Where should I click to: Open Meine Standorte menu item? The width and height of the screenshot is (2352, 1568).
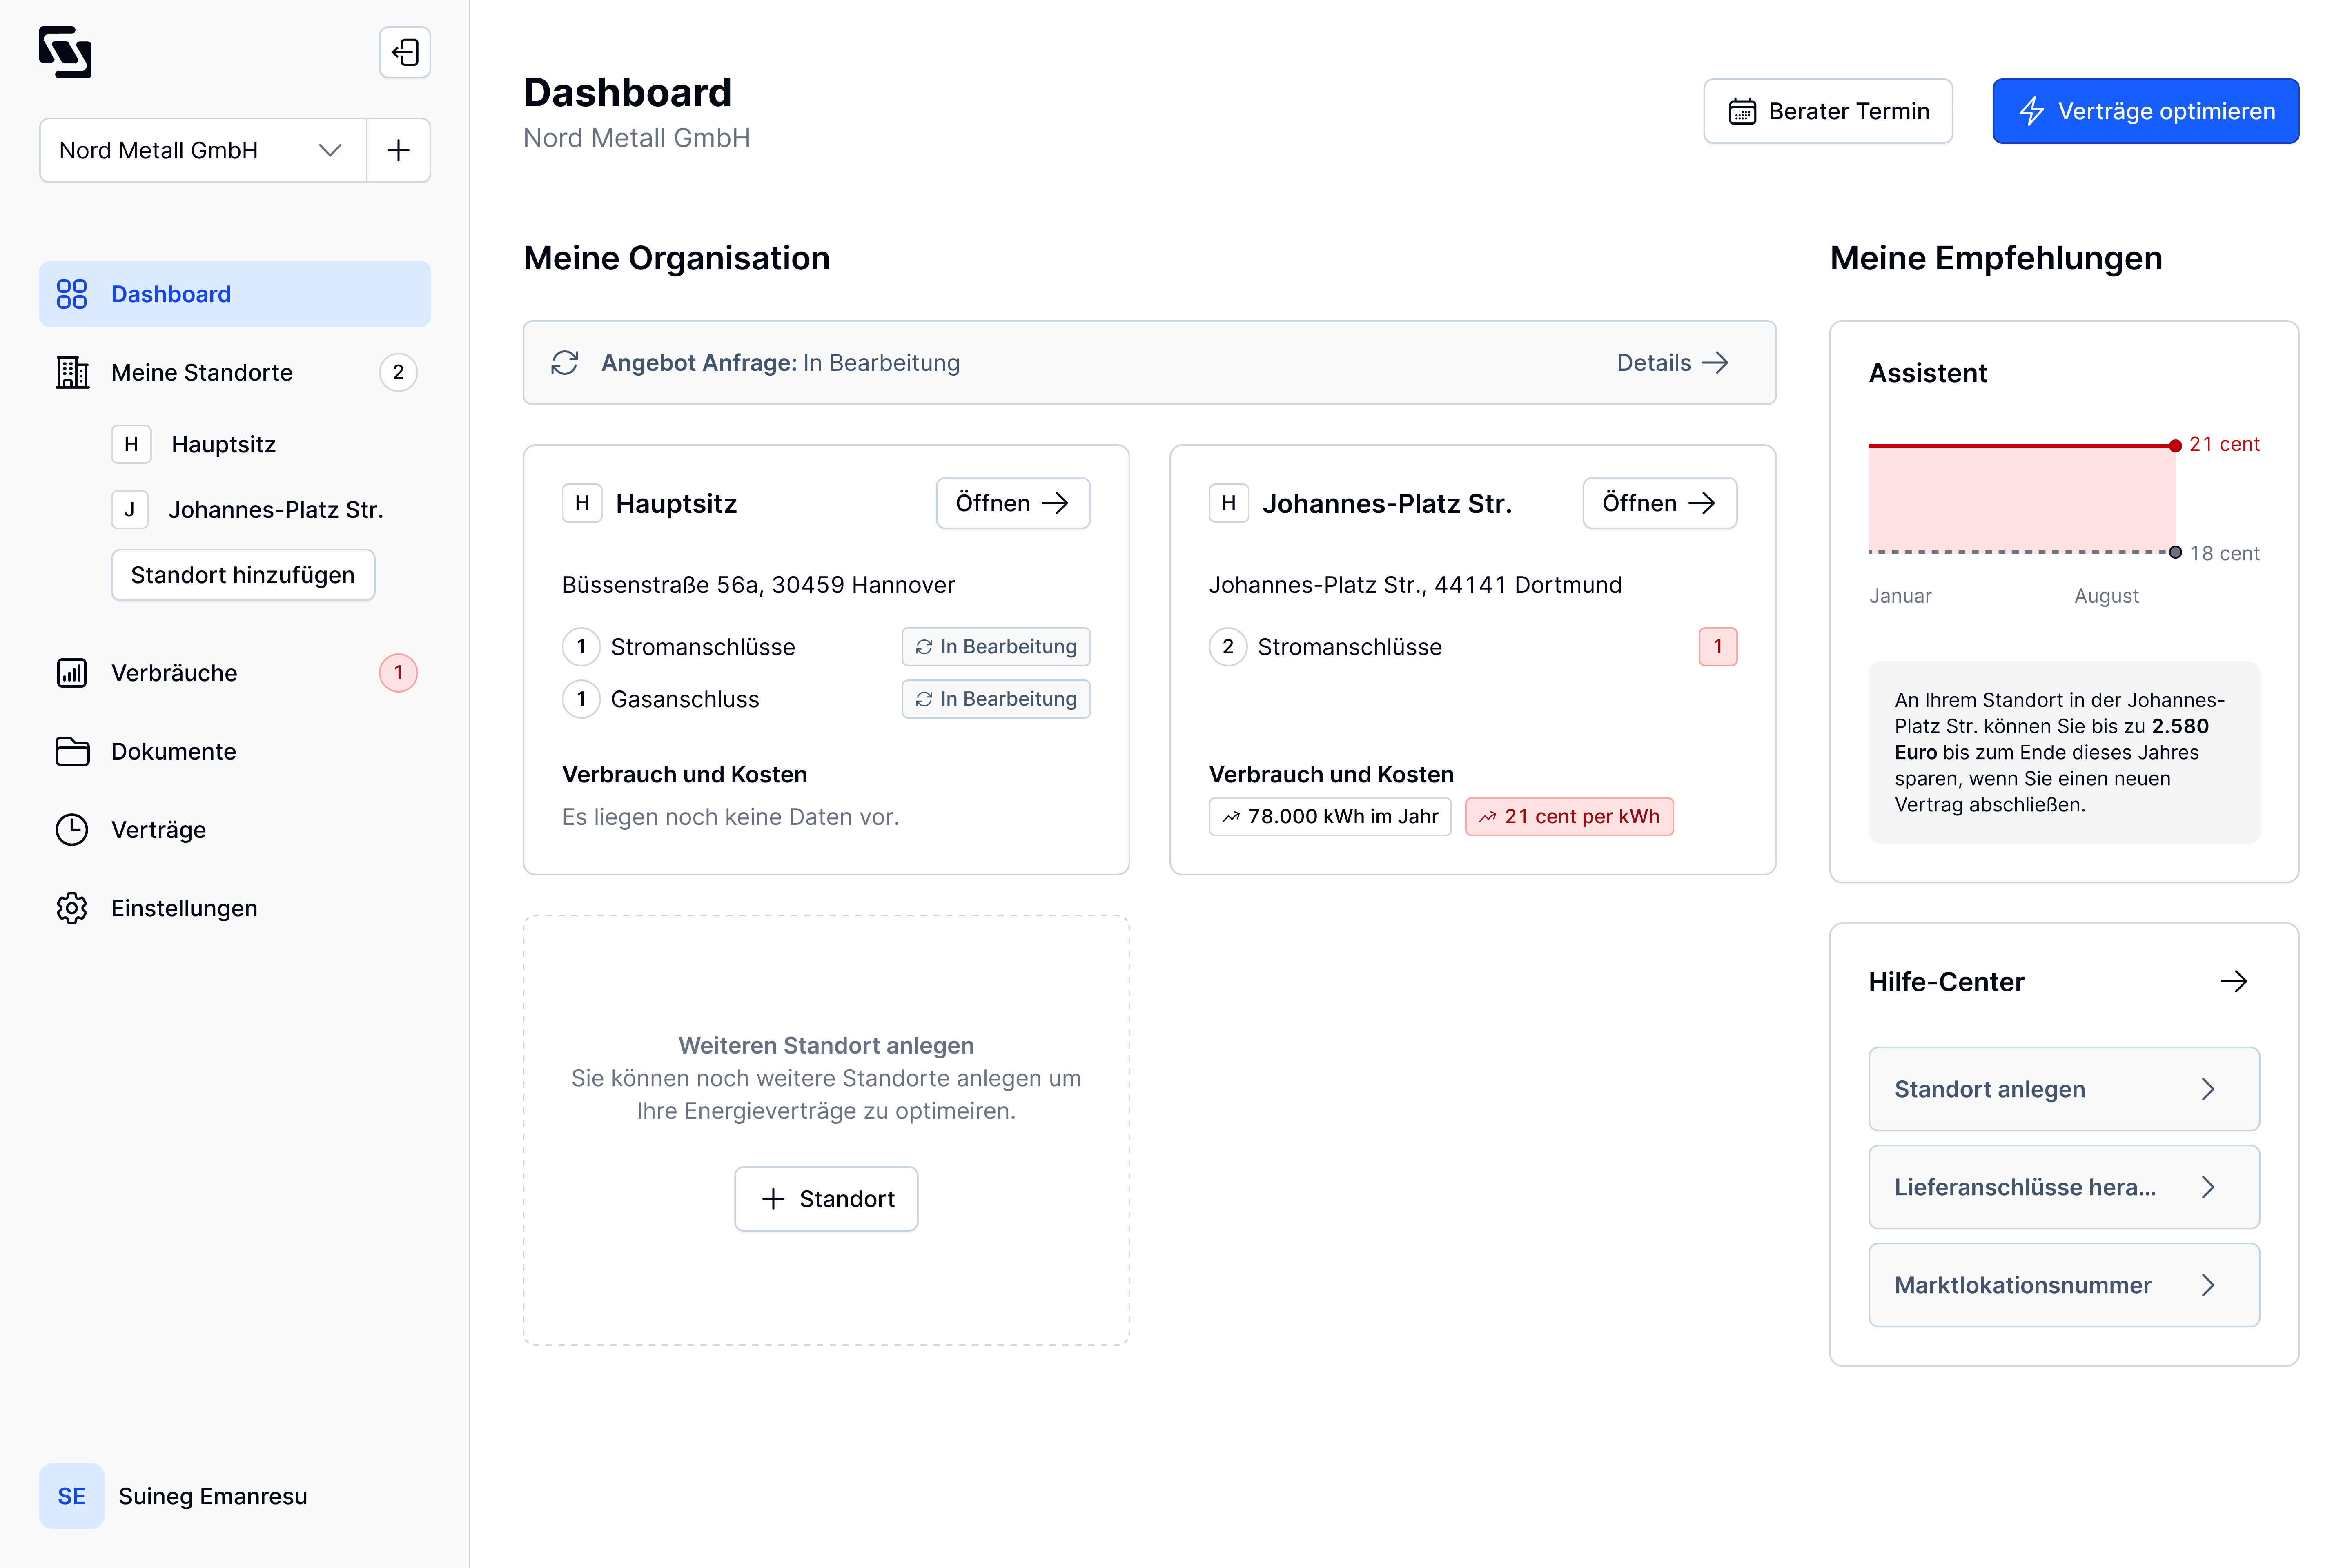tap(202, 372)
